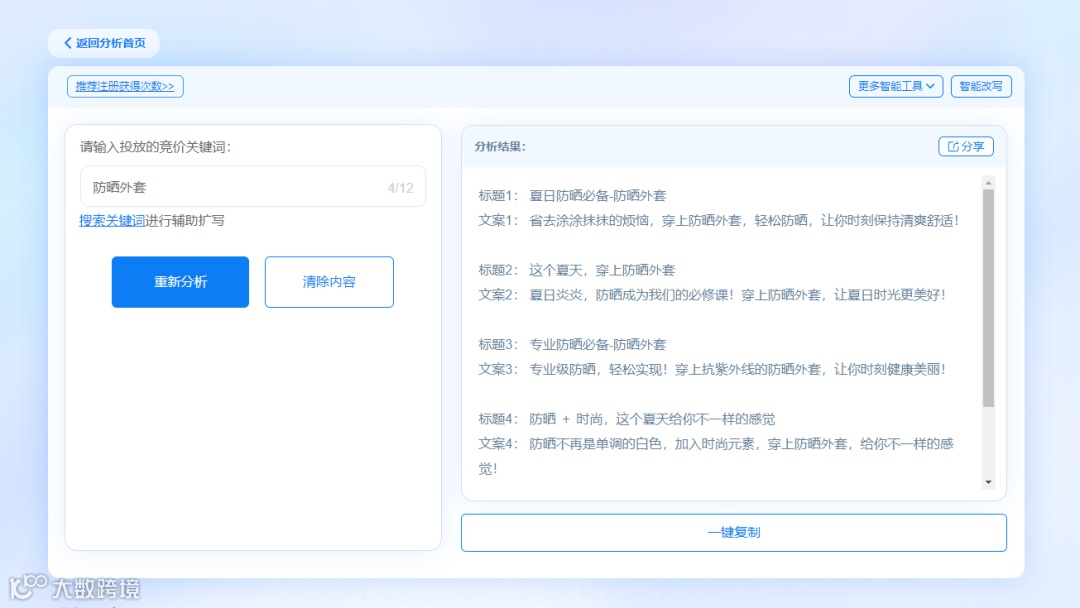This screenshot has width=1080, height=608.
Task: Open the 推荐注册获得次数 registration link
Action: pos(122,86)
